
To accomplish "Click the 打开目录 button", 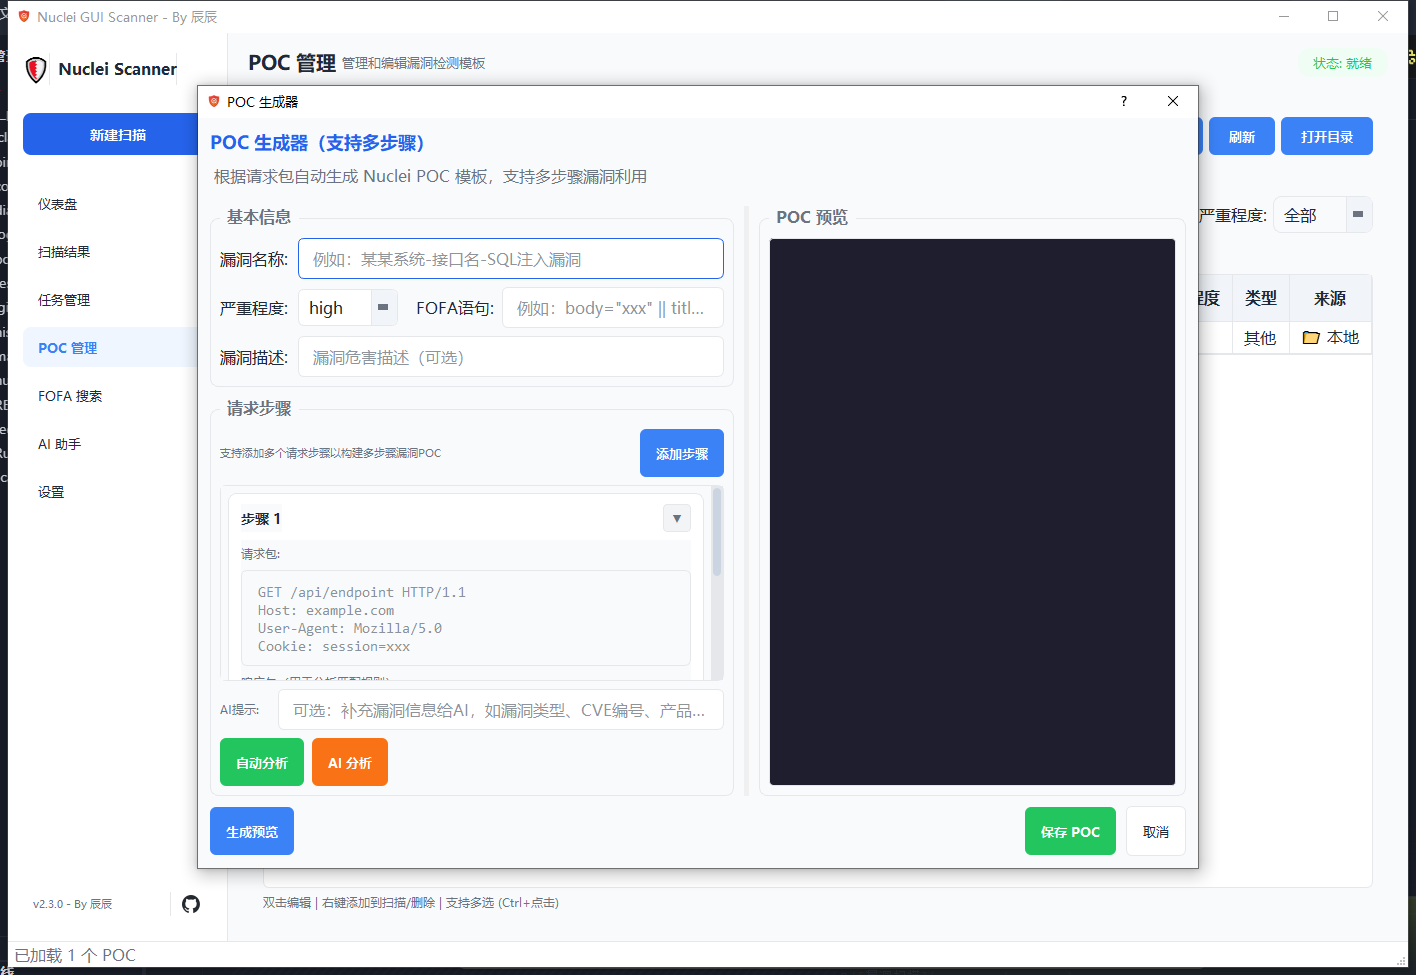I will click(x=1326, y=135).
